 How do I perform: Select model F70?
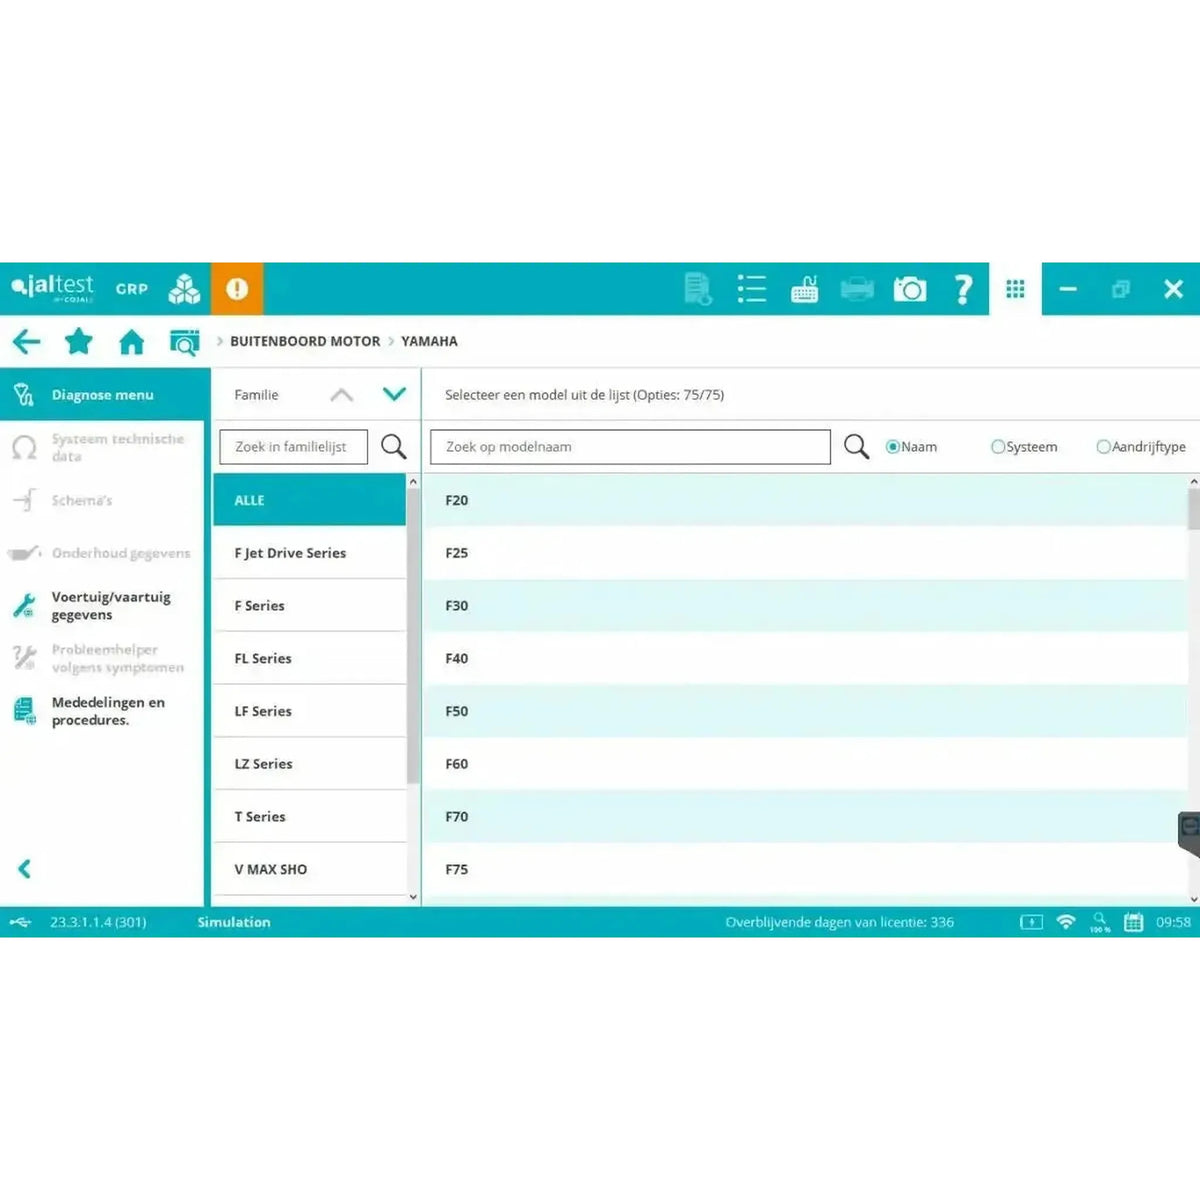click(x=805, y=817)
